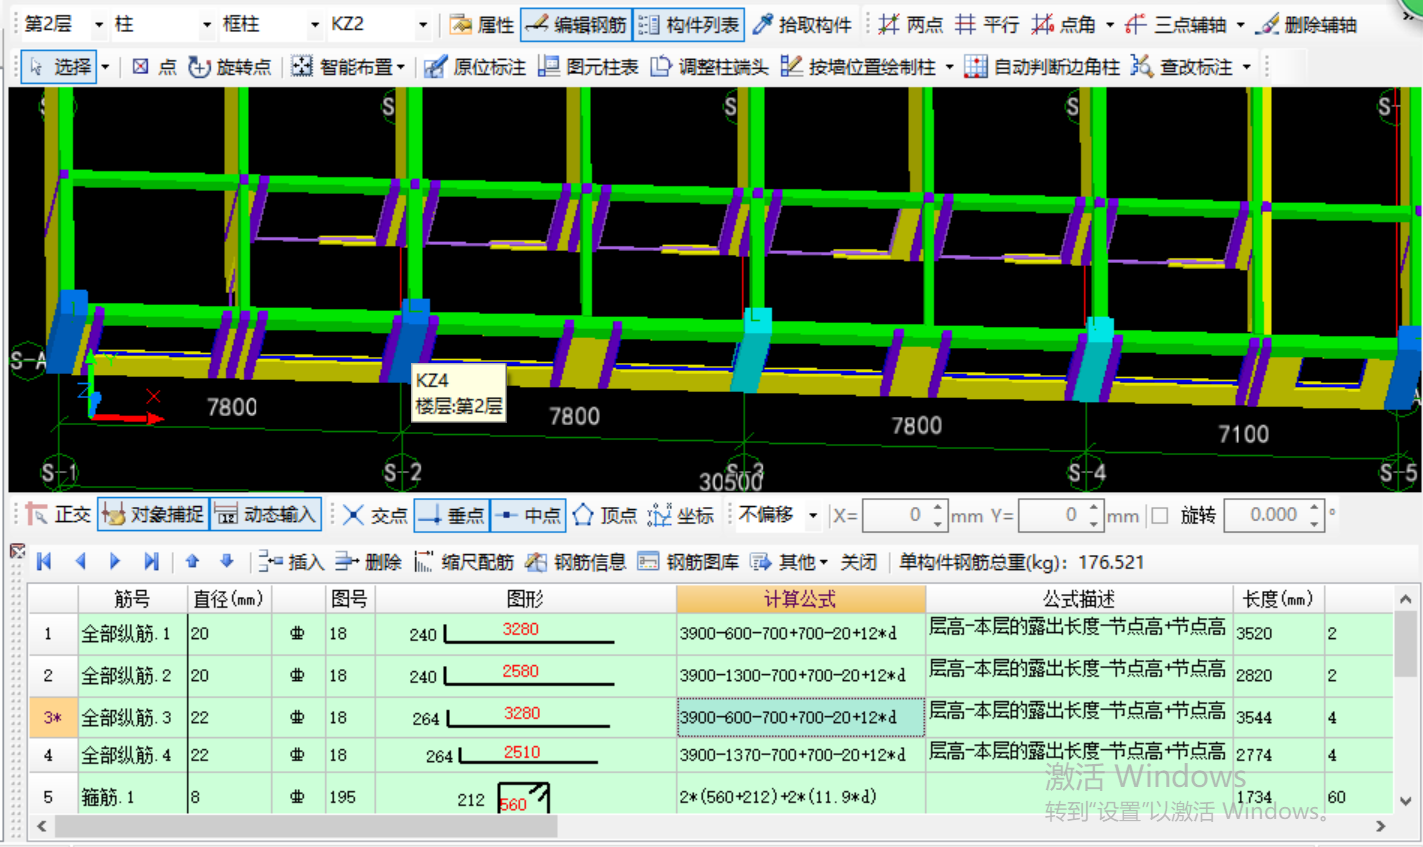Activate the 拾取构件 pick component tool
This screenshot has height=847, width=1423.
point(802,24)
